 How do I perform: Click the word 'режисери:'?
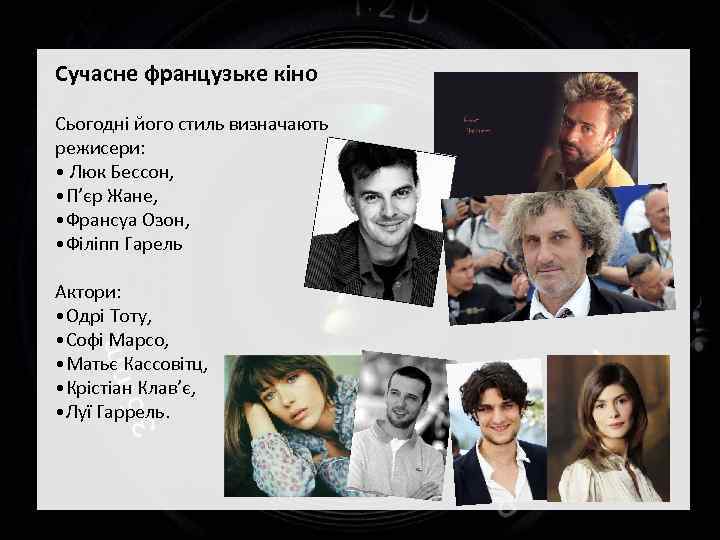point(100,149)
